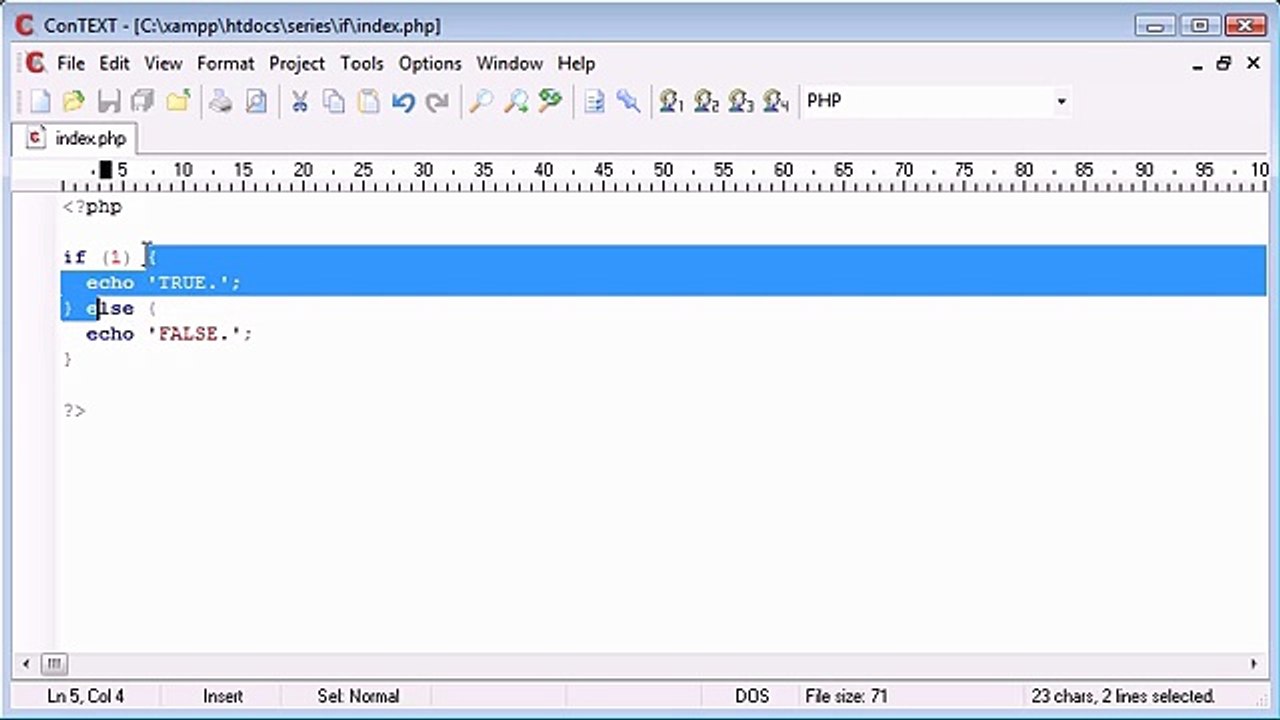Image resolution: width=1280 pixels, height=720 pixels.
Task: Click the horizontal scrollbar thumb
Action: [x=54, y=663]
